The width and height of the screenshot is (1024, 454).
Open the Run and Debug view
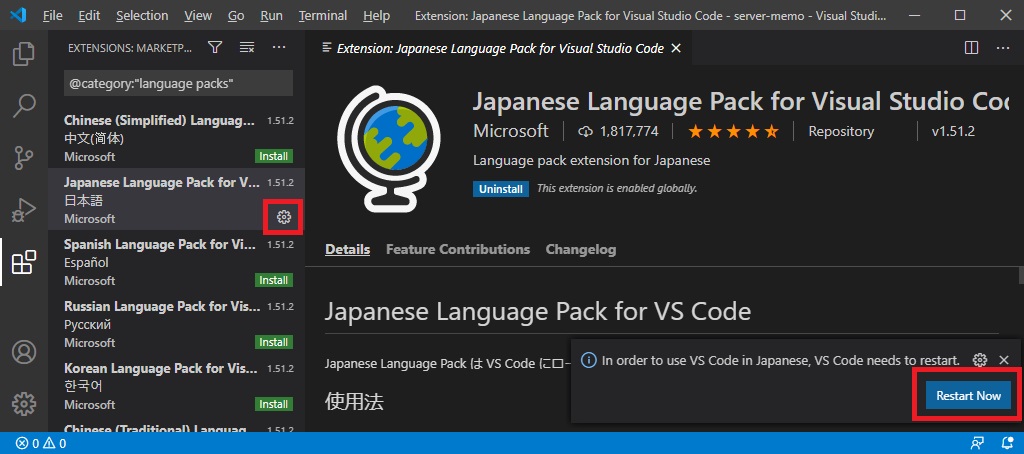click(24, 210)
